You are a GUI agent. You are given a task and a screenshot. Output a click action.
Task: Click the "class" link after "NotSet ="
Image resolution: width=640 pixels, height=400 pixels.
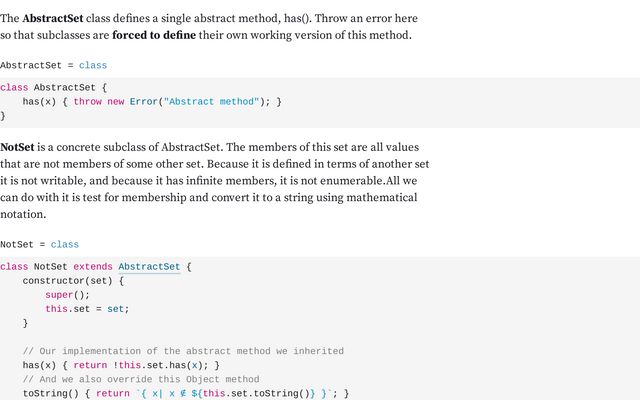pos(64,244)
